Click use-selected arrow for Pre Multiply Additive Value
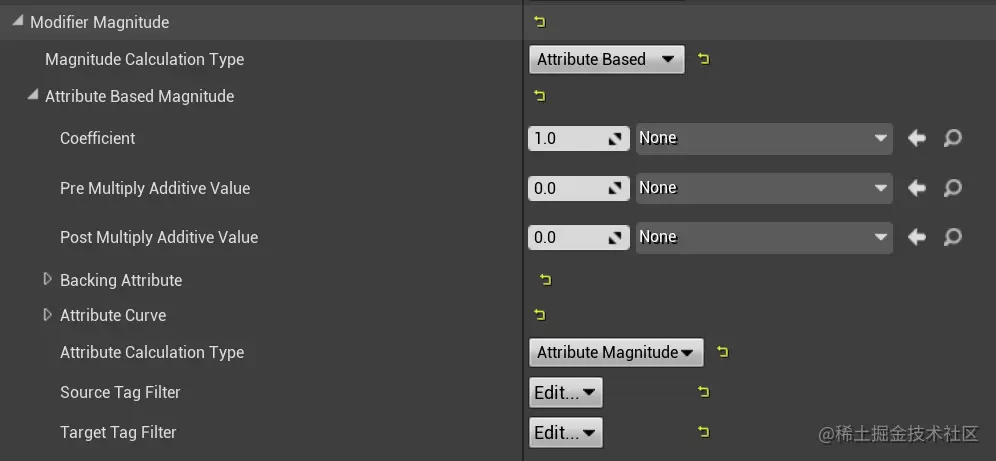This screenshot has height=461, width=996. [916, 188]
